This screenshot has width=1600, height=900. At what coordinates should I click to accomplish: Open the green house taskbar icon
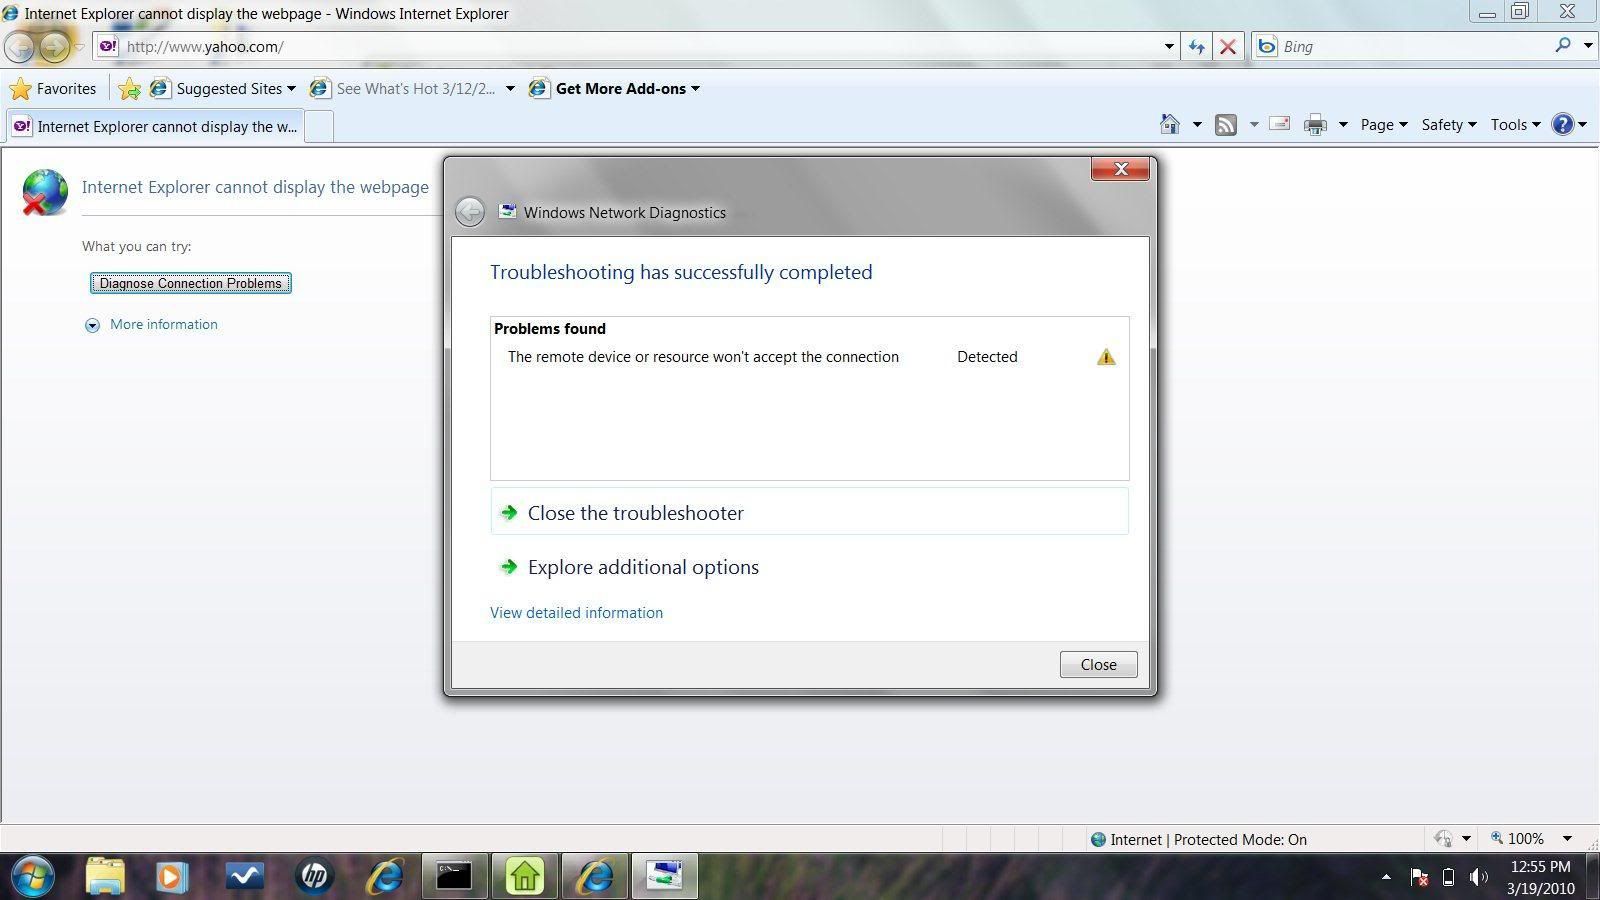coord(525,877)
